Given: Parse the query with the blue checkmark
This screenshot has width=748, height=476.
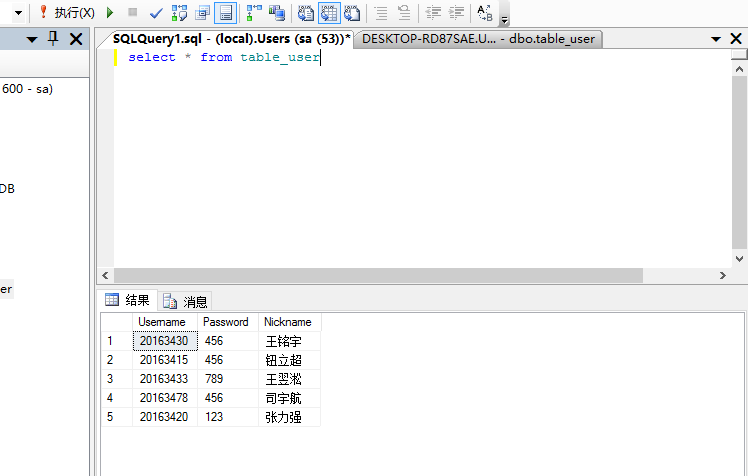Looking at the screenshot, I should coord(156,13).
